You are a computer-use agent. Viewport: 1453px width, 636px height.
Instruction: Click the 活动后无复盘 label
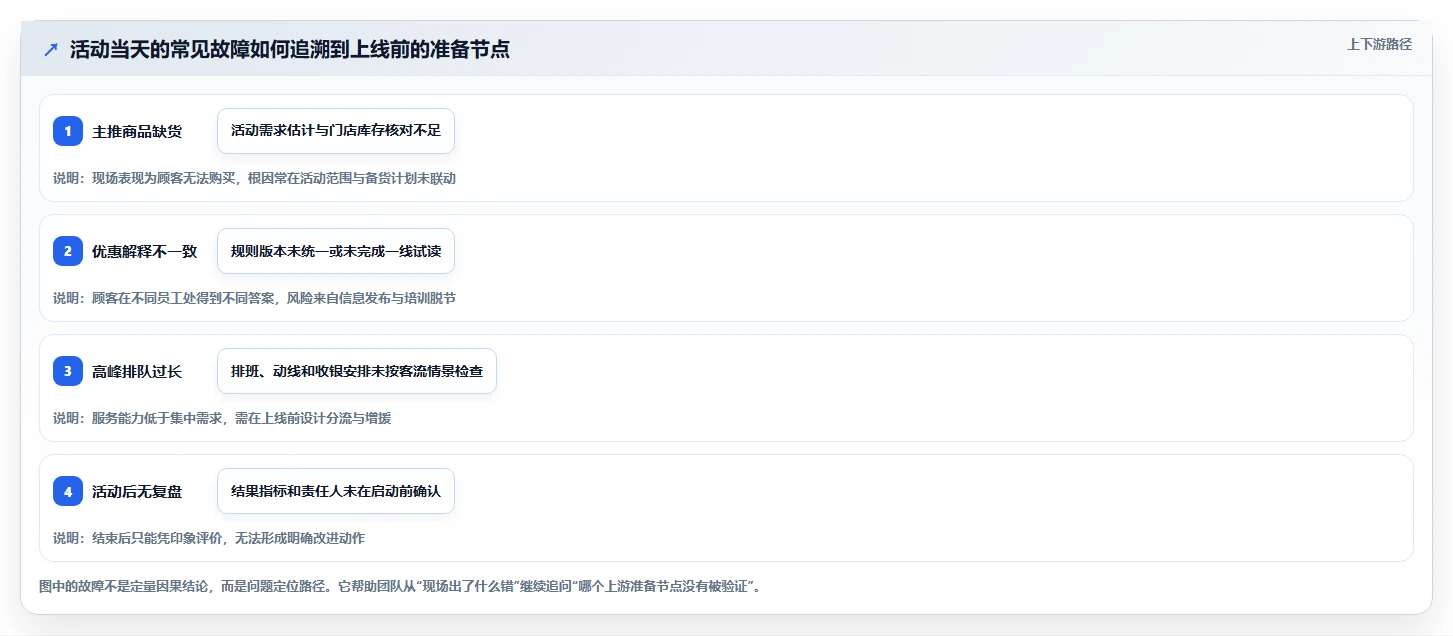(137, 491)
